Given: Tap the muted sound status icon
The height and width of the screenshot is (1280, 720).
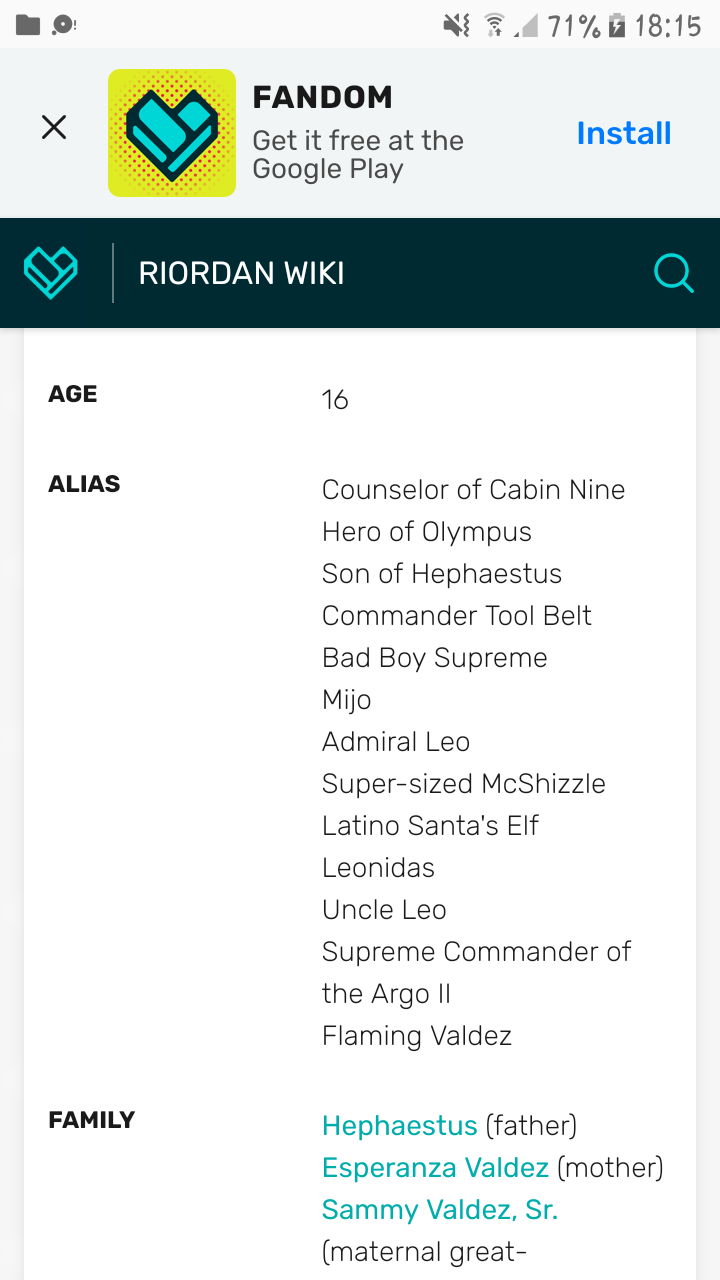Looking at the screenshot, I should [456, 25].
